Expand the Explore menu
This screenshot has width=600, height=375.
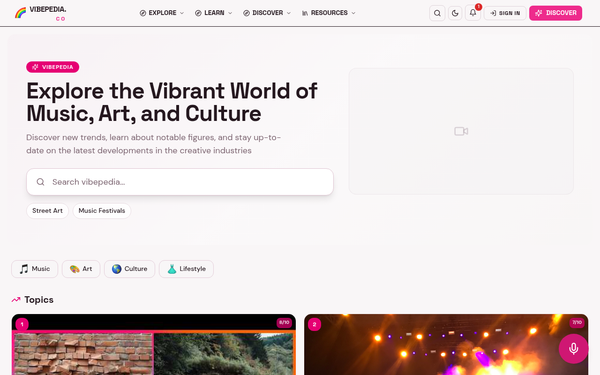(x=162, y=13)
